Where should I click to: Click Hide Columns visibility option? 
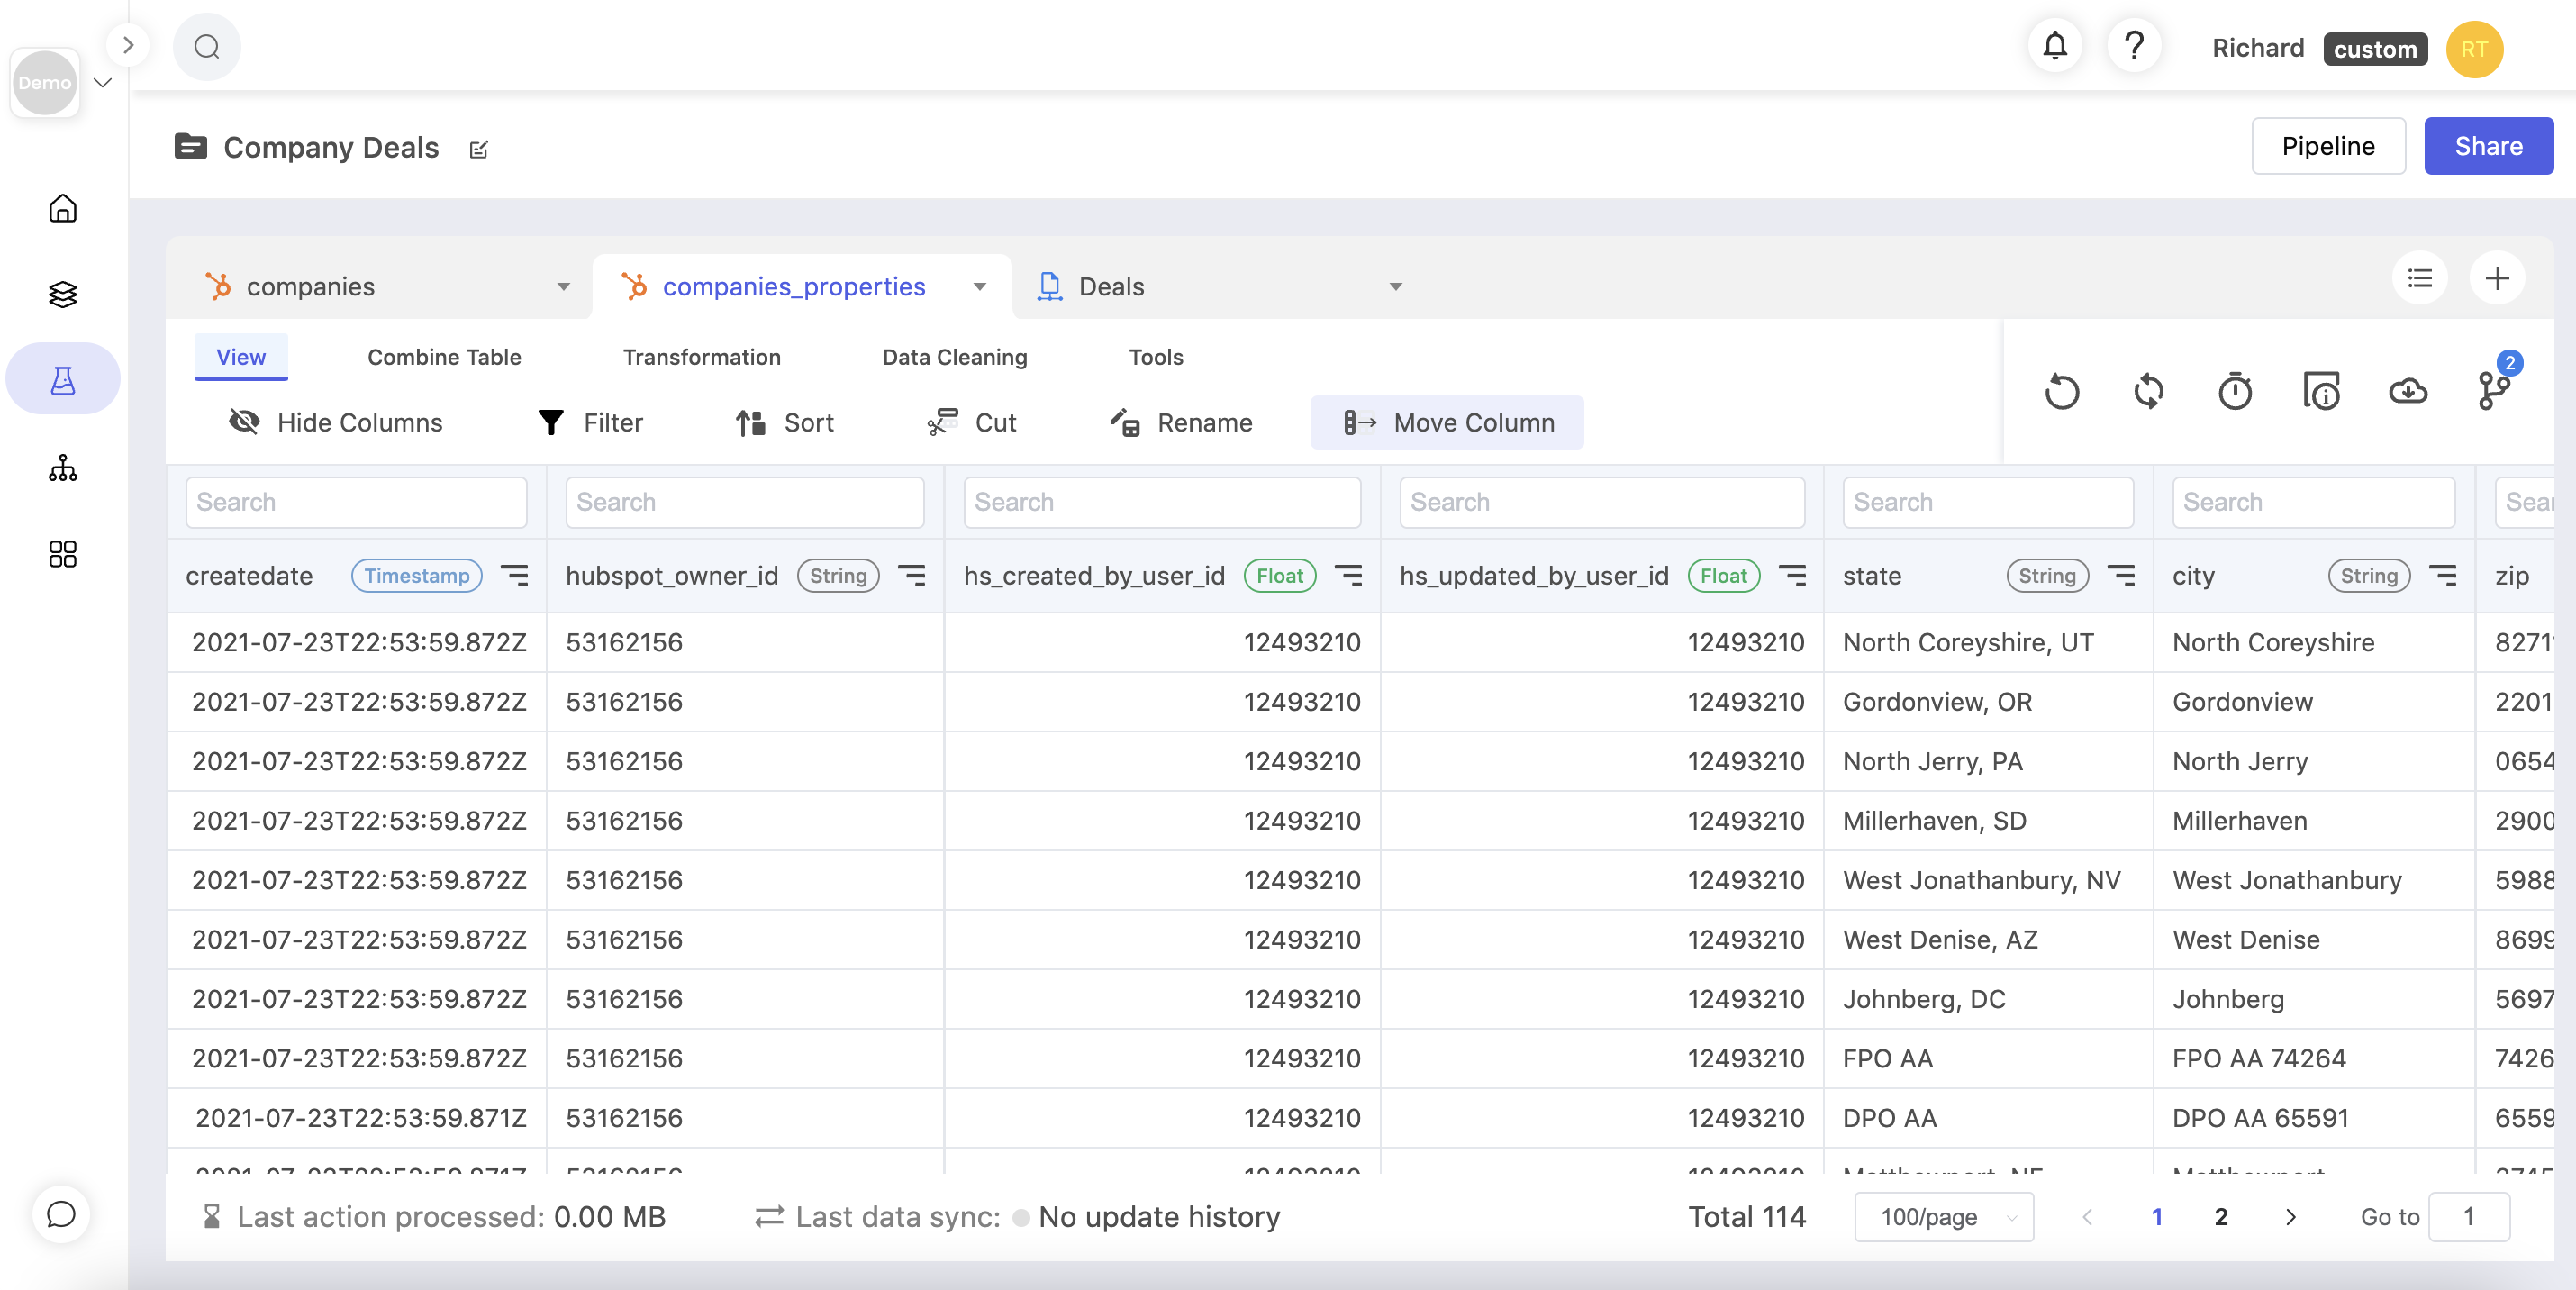336,423
